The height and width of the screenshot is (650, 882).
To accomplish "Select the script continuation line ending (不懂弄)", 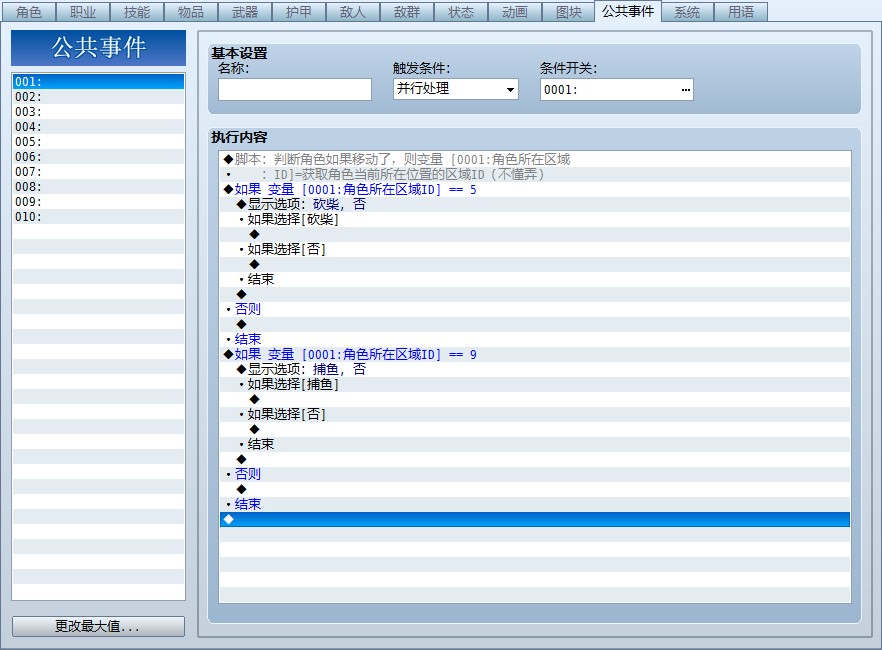I will pos(534,174).
